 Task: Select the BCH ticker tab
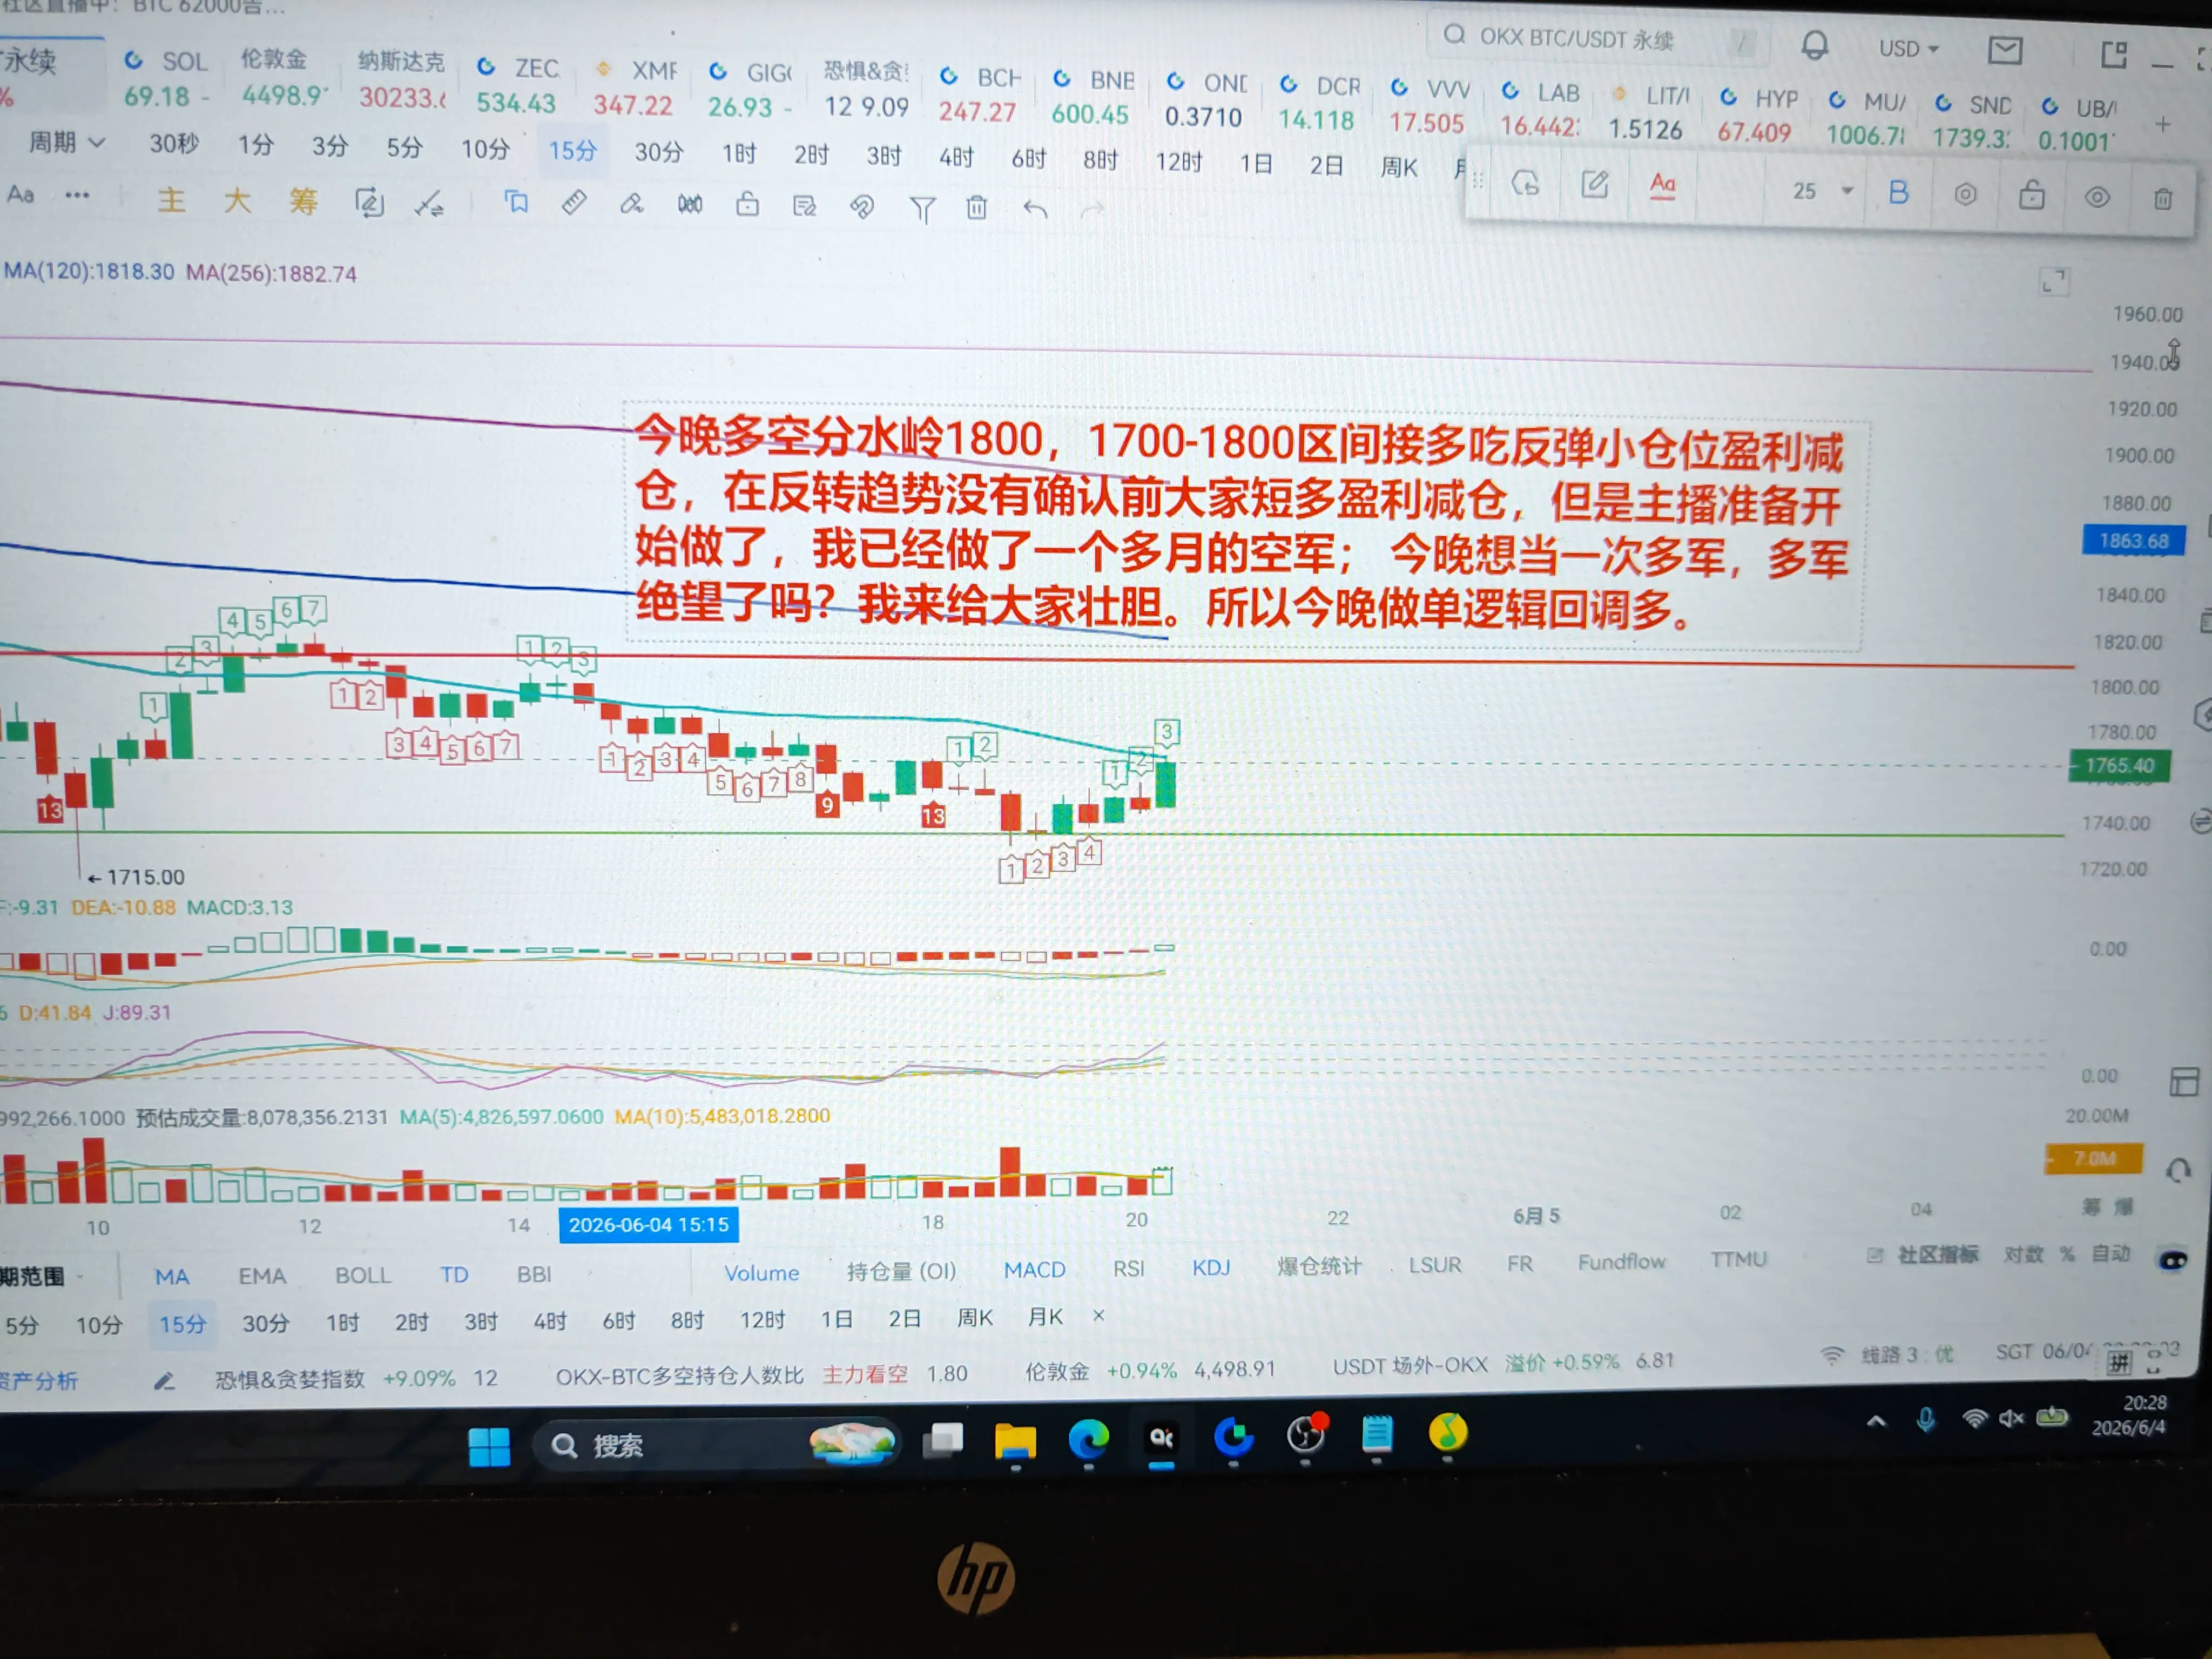pyautogui.click(x=980, y=94)
